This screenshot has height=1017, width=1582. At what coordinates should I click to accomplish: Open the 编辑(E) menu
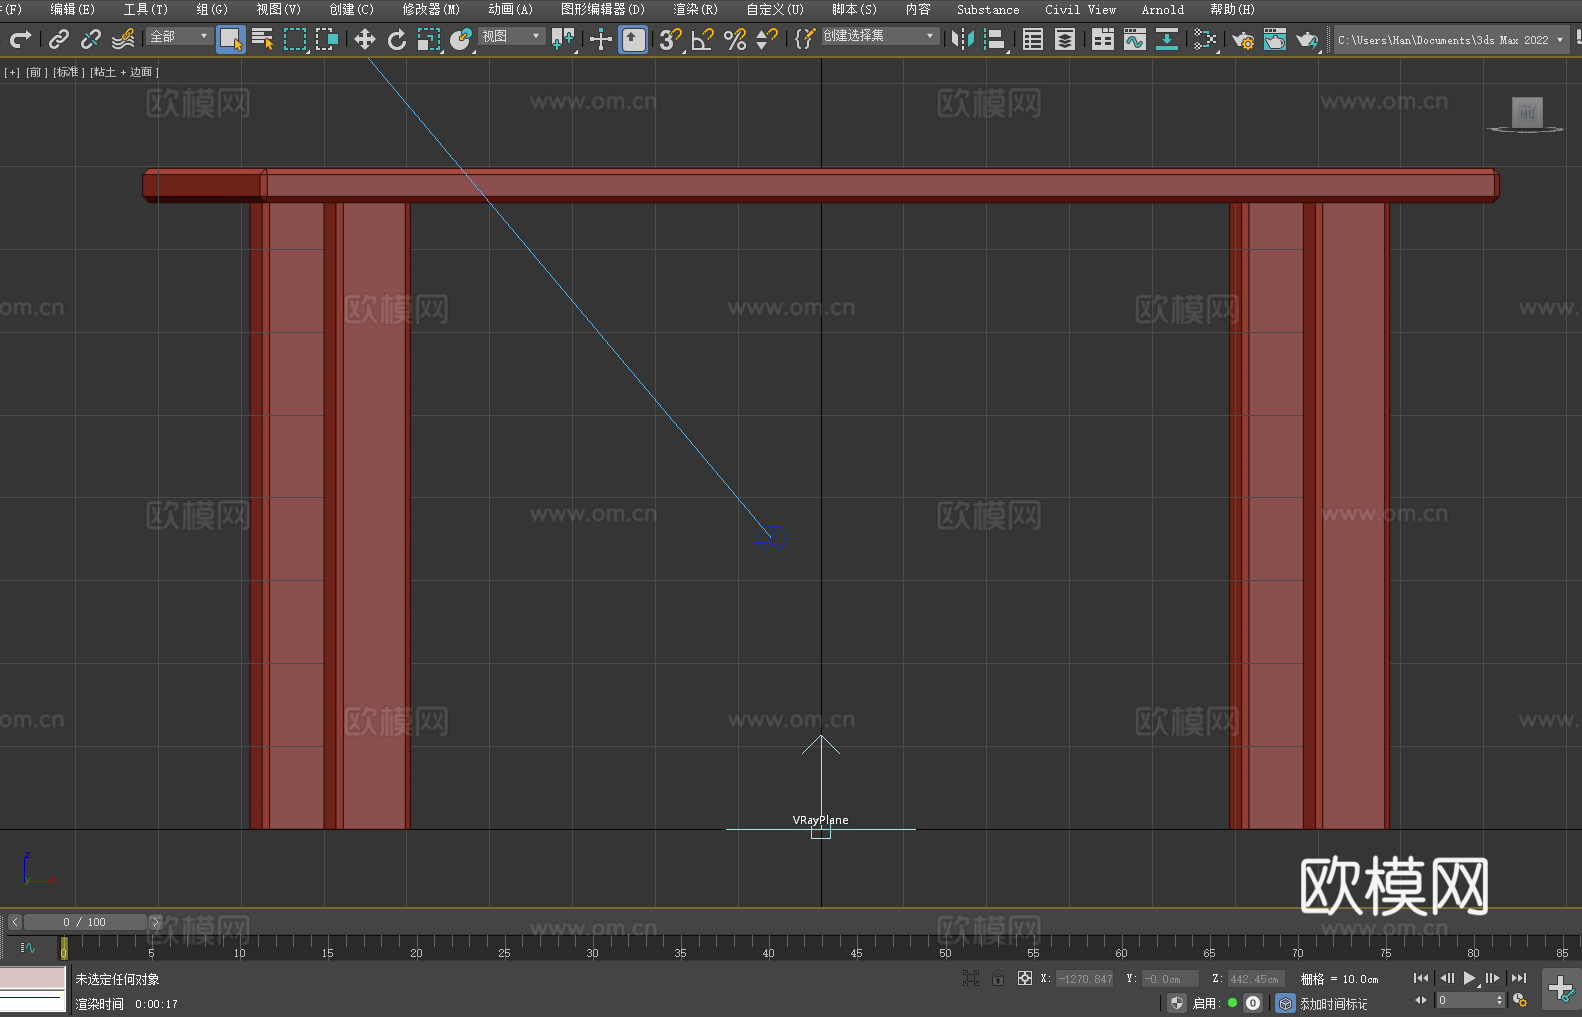pyautogui.click(x=72, y=9)
